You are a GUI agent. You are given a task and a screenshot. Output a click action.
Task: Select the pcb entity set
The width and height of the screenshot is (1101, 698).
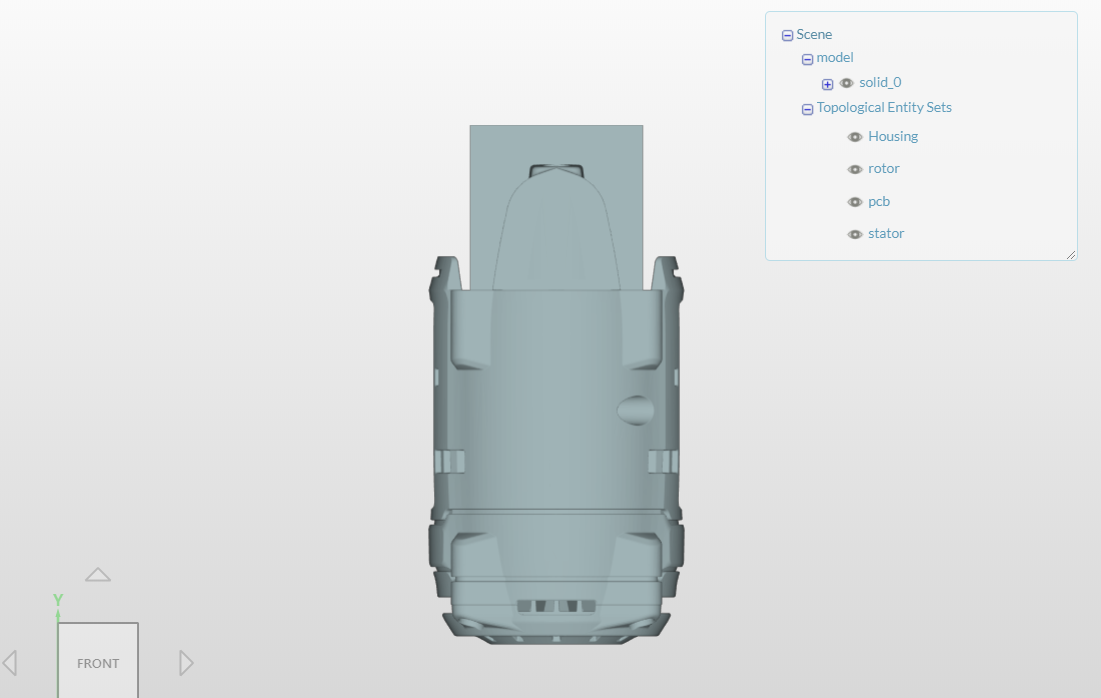[x=878, y=202]
